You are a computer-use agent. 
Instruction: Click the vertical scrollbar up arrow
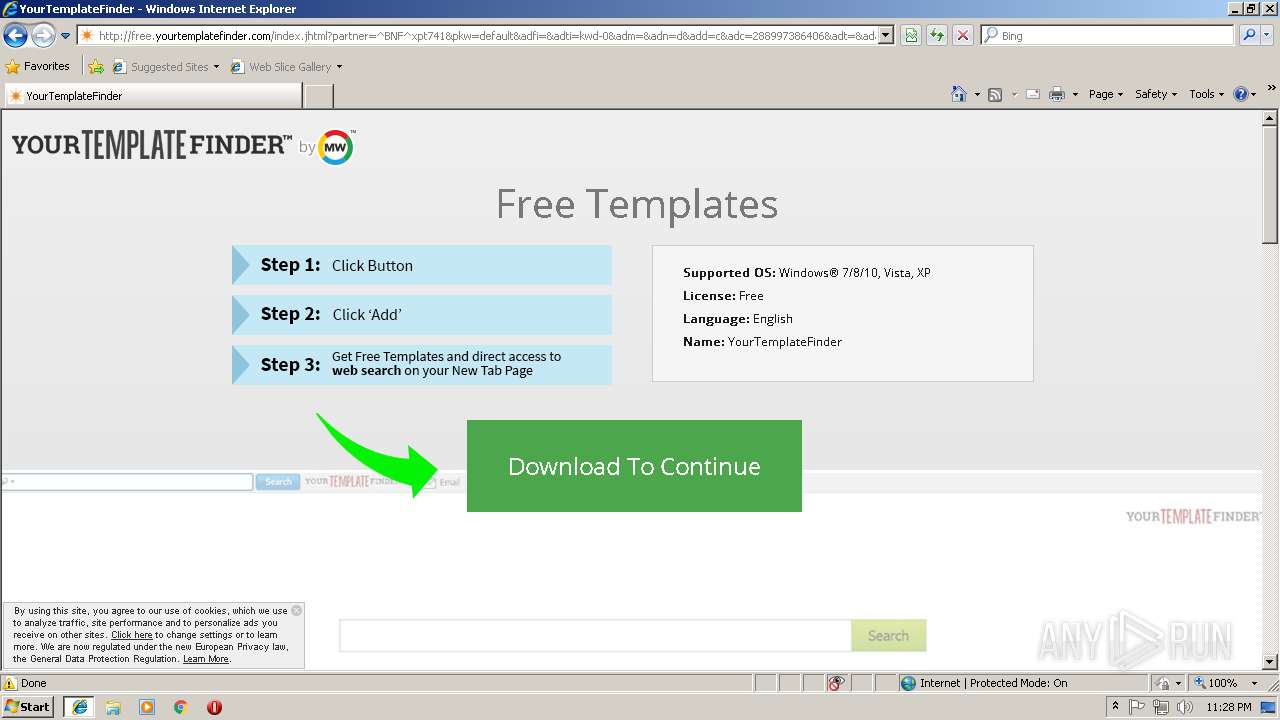[x=1270, y=117]
